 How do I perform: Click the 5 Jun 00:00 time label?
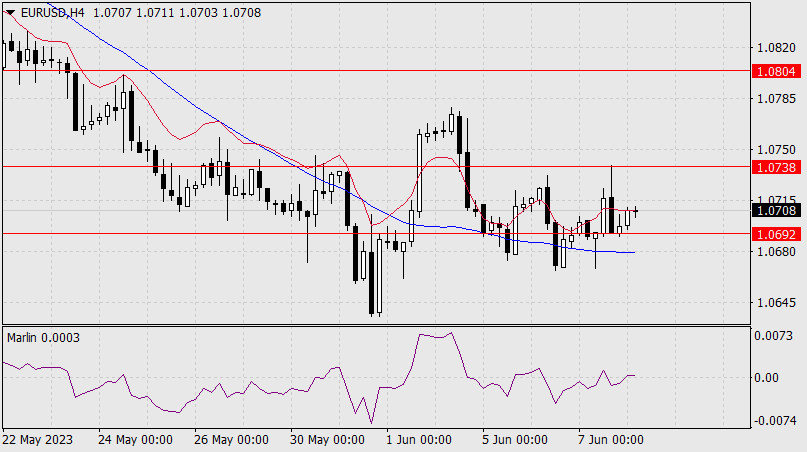click(513, 440)
